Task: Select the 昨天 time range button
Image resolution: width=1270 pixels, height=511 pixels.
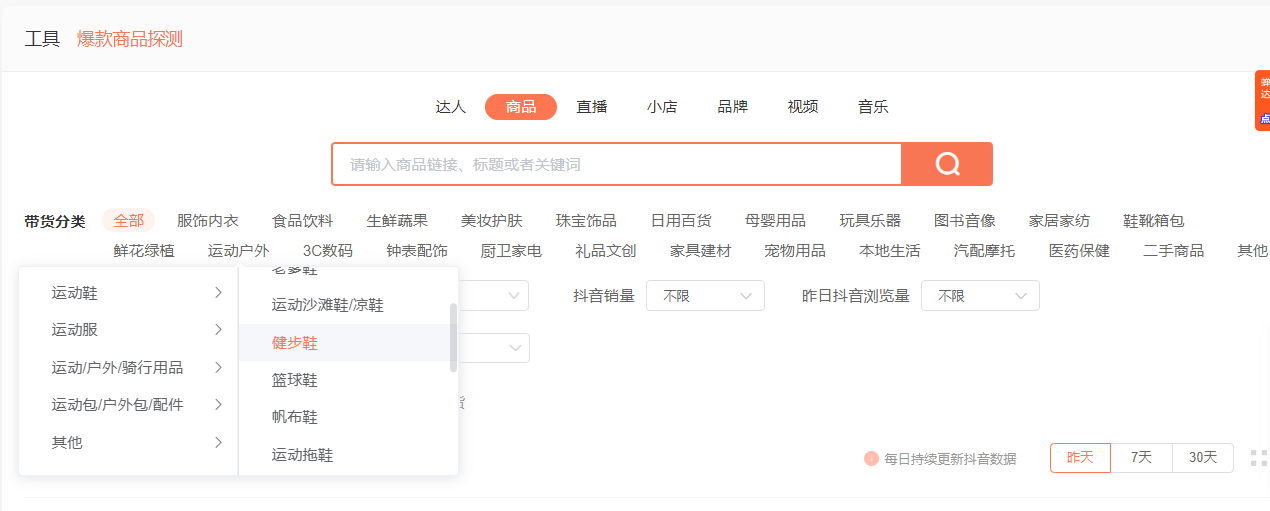Action: tap(1080, 458)
